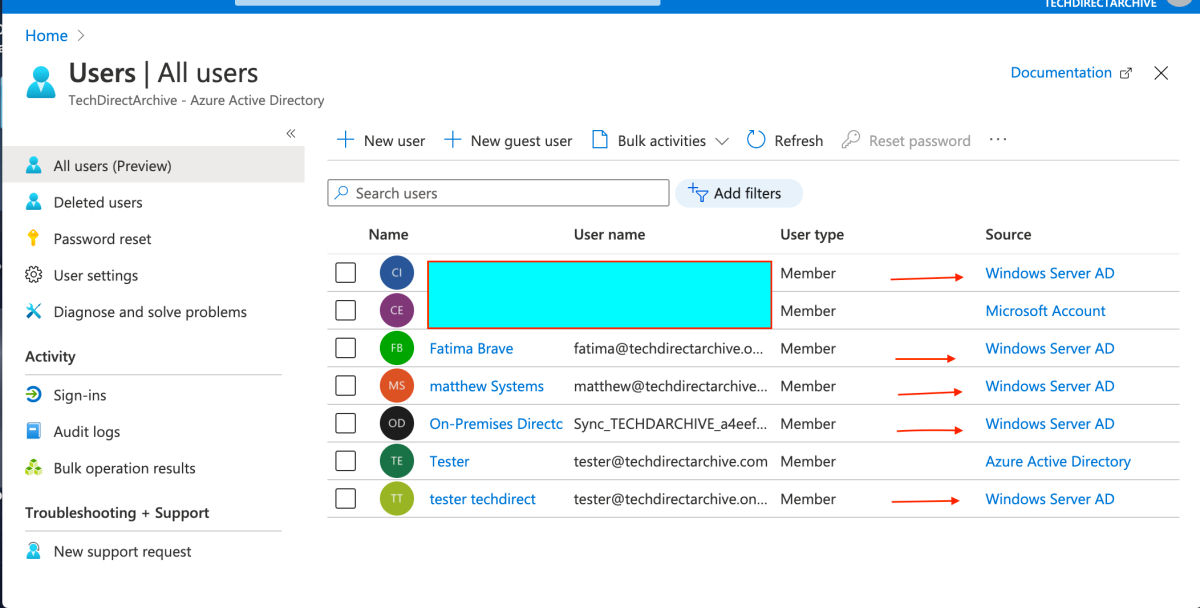Click the Diagnose and solve problems wrench icon
The height and width of the screenshot is (608, 1200).
(34, 312)
